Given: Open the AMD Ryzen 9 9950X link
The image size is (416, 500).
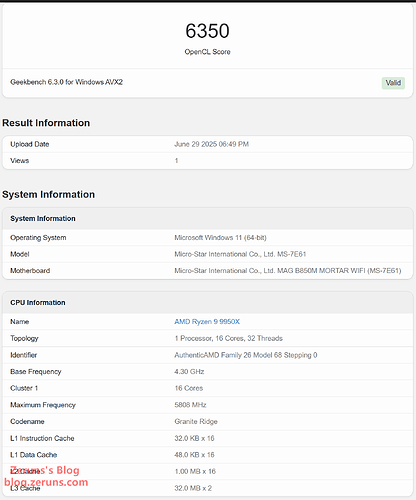Looking at the screenshot, I should pyautogui.click(x=207, y=322).
